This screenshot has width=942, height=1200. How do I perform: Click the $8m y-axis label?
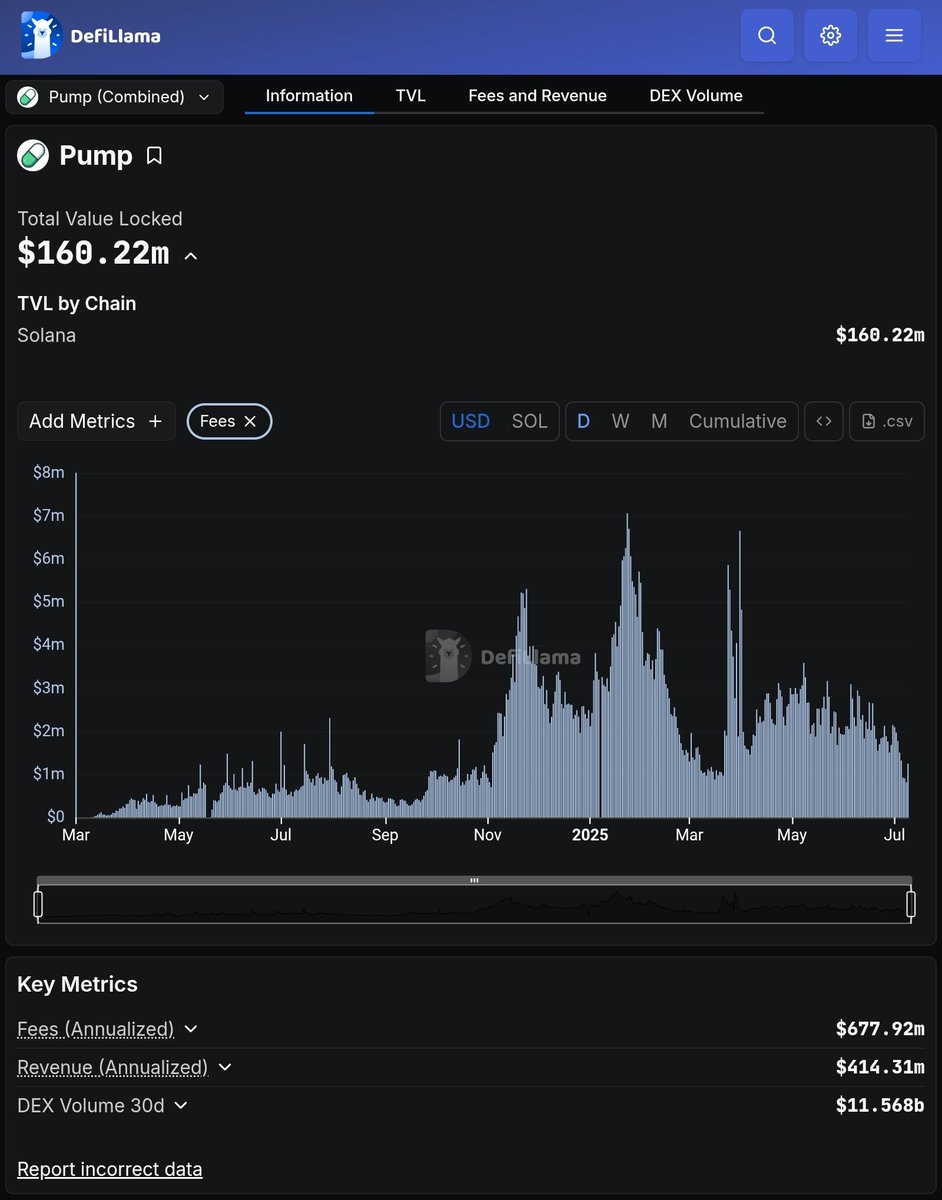[48, 472]
